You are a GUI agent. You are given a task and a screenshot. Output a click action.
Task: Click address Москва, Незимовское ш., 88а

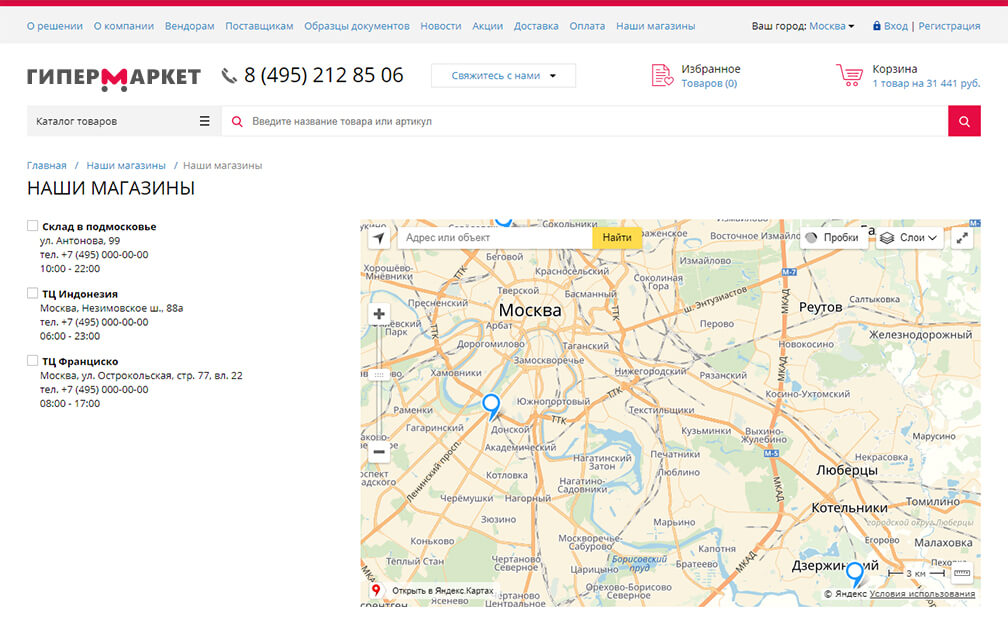[111, 308]
